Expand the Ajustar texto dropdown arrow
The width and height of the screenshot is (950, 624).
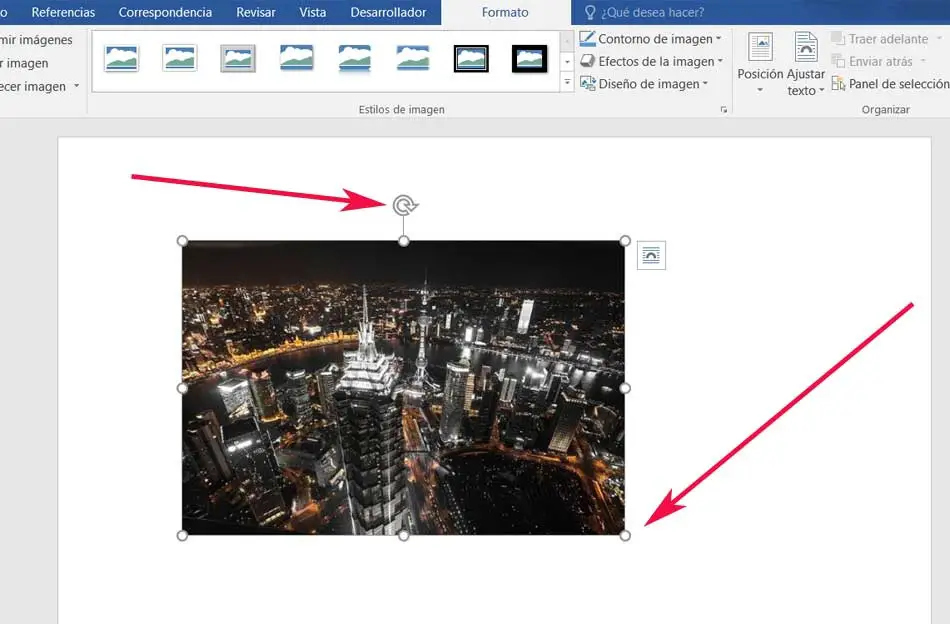click(822, 91)
